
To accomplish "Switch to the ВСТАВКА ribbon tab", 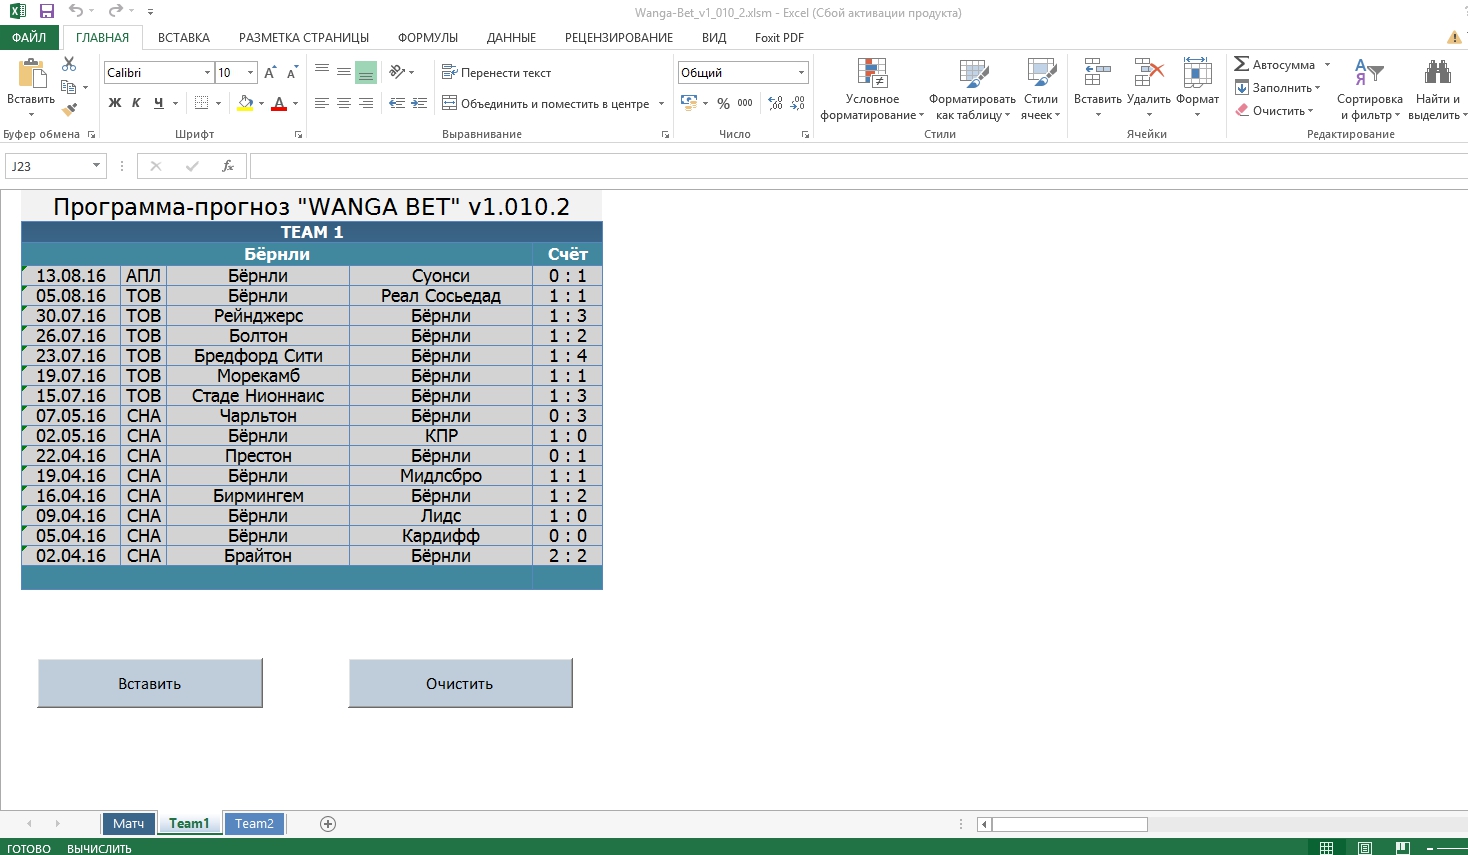I will (184, 37).
